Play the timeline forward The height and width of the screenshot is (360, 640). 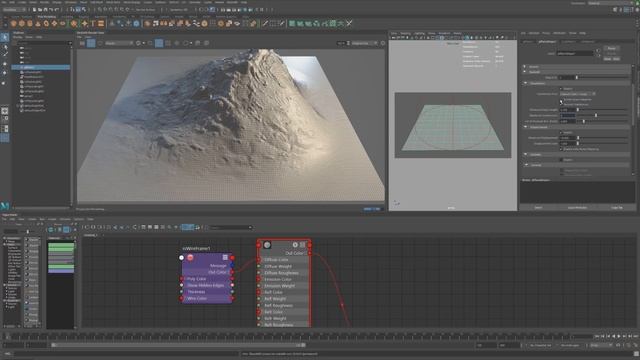pos(619,336)
